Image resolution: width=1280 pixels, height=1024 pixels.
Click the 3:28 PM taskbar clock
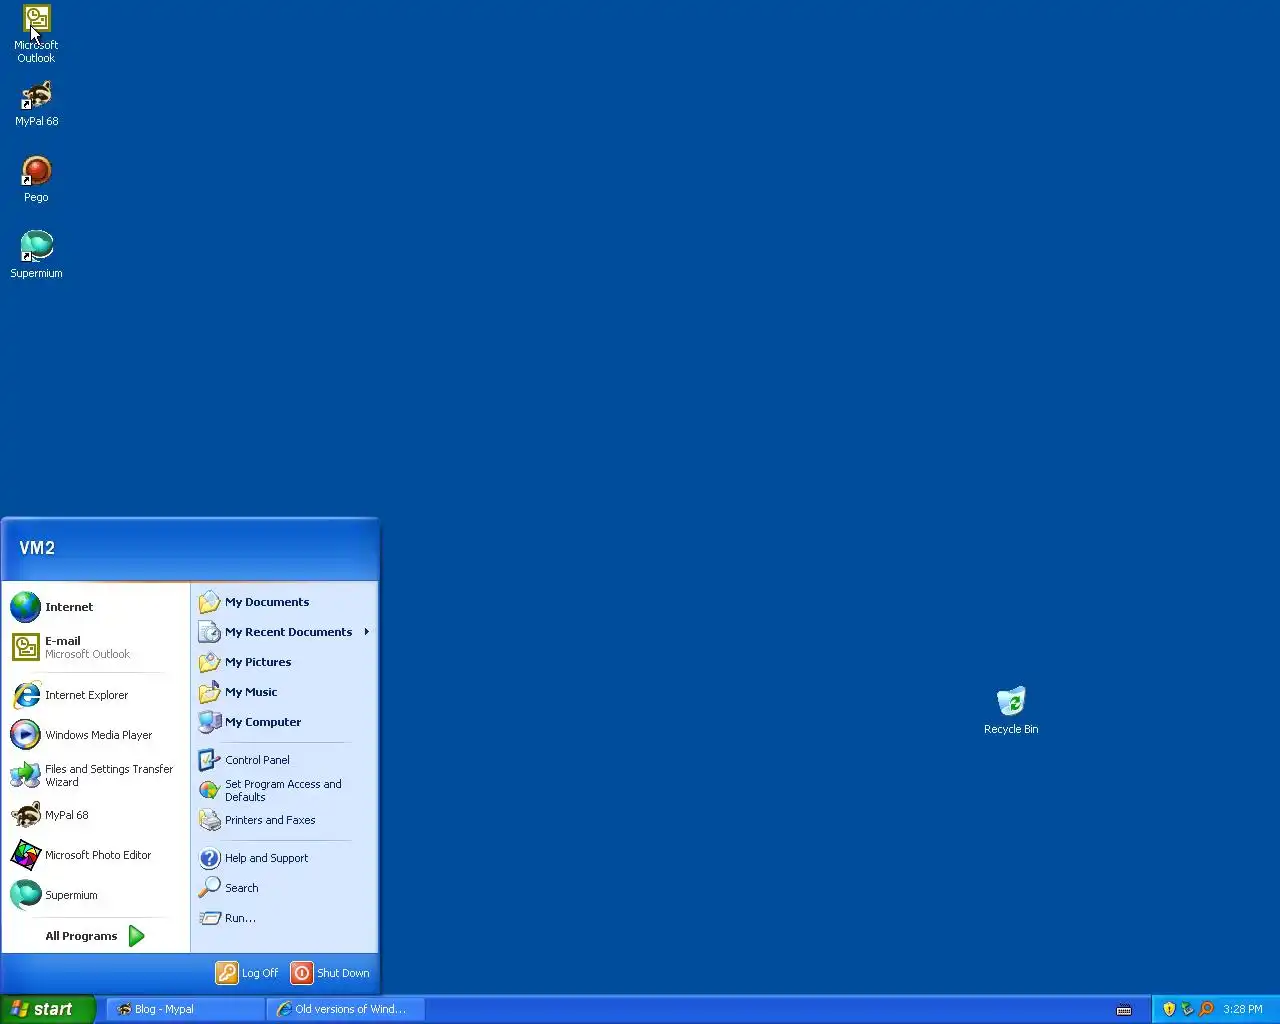(x=1243, y=1009)
